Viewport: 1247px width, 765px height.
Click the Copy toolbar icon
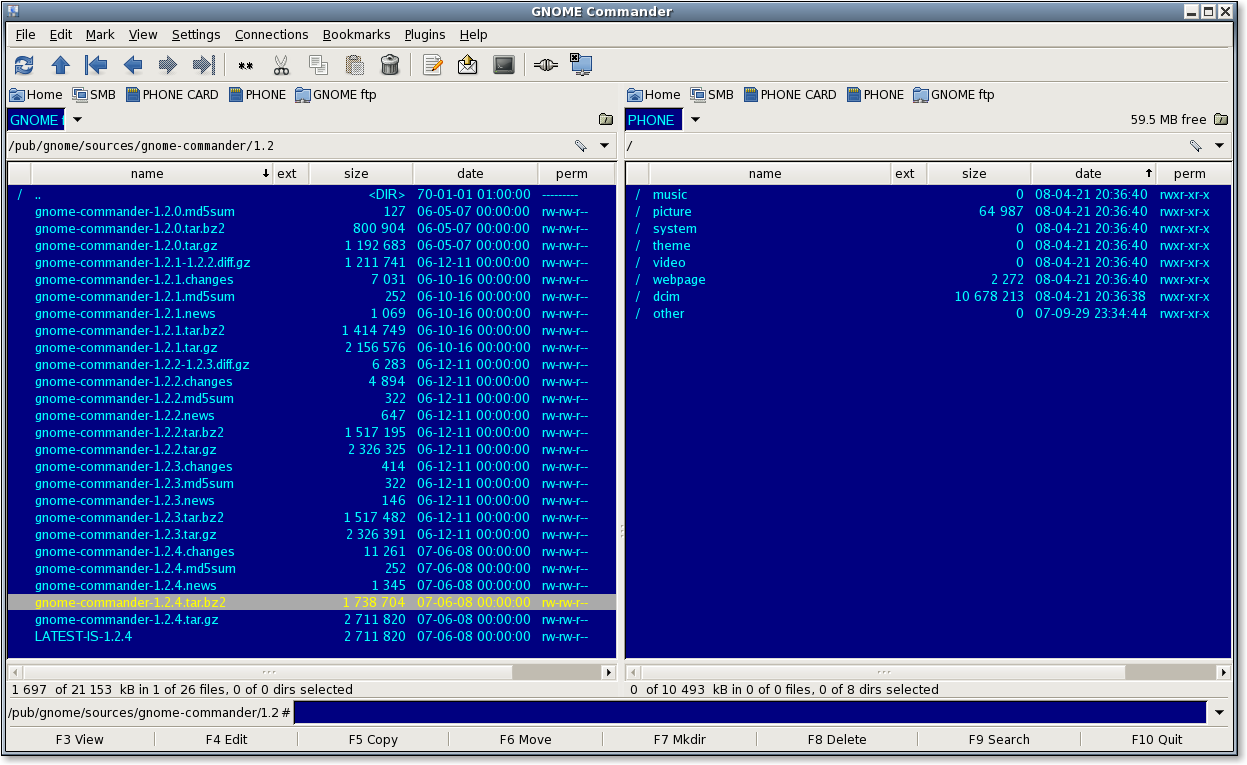click(318, 65)
